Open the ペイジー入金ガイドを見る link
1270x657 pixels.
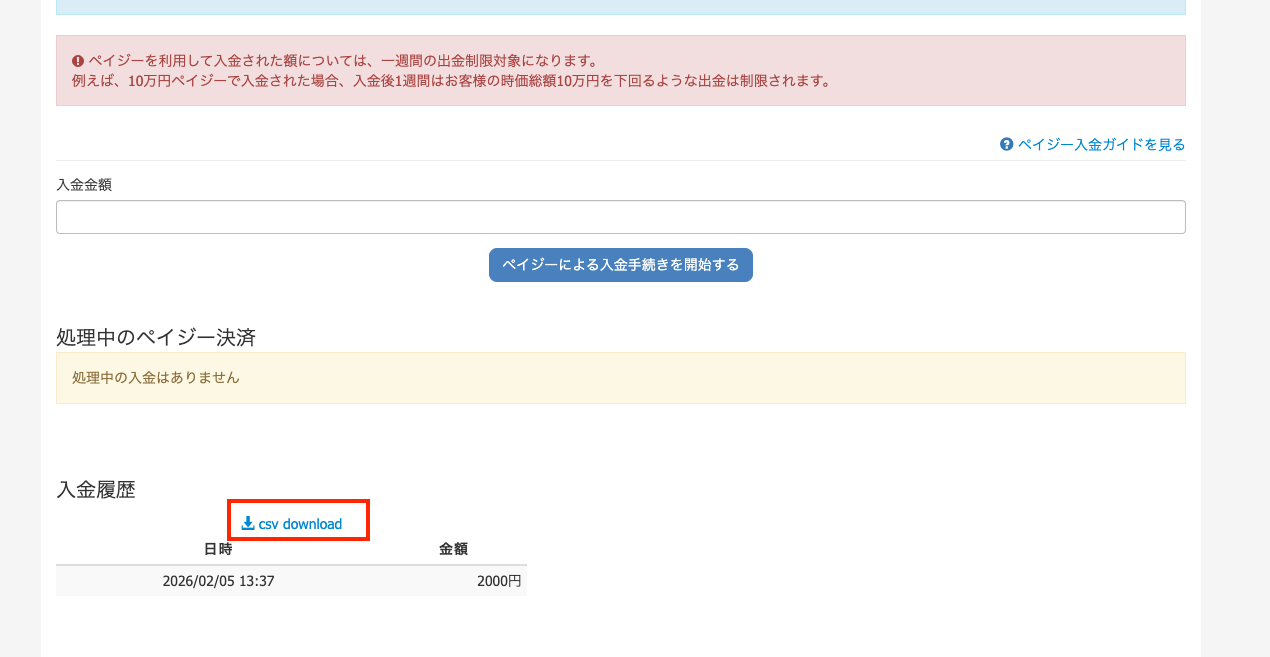1101,144
